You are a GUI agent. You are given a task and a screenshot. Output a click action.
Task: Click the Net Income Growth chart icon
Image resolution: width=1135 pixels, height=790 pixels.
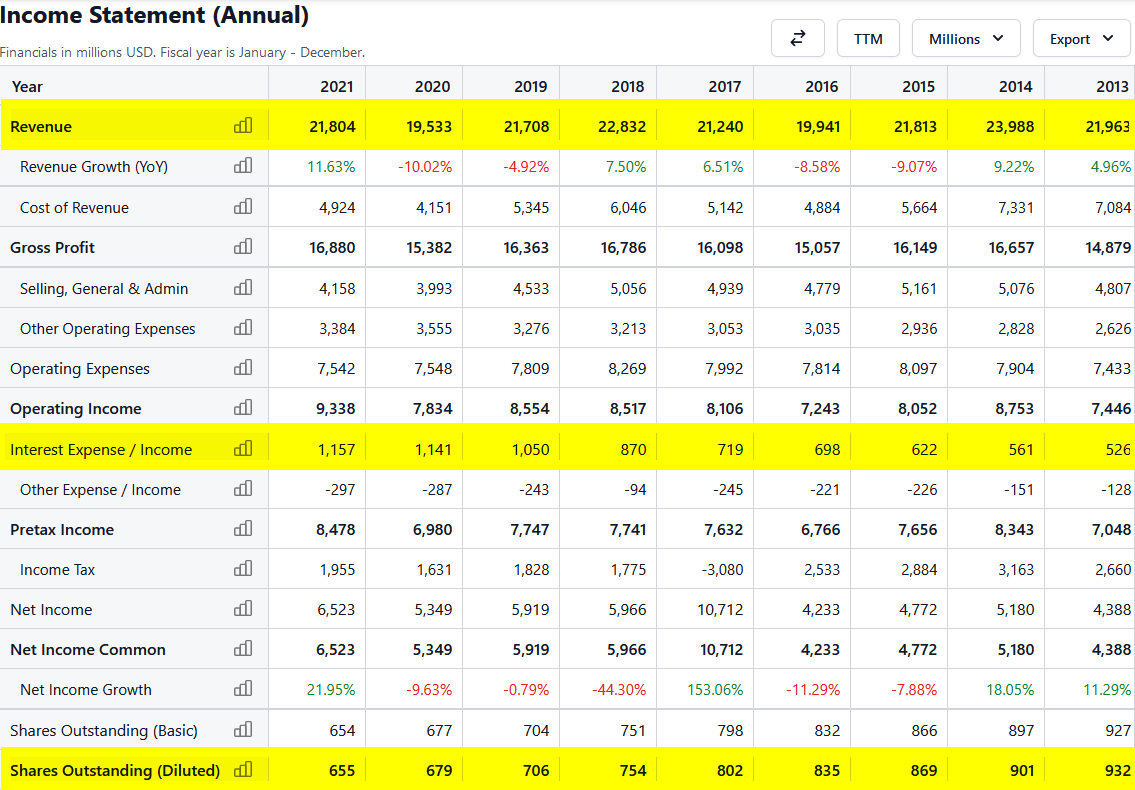pyautogui.click(x=243, y=689)
